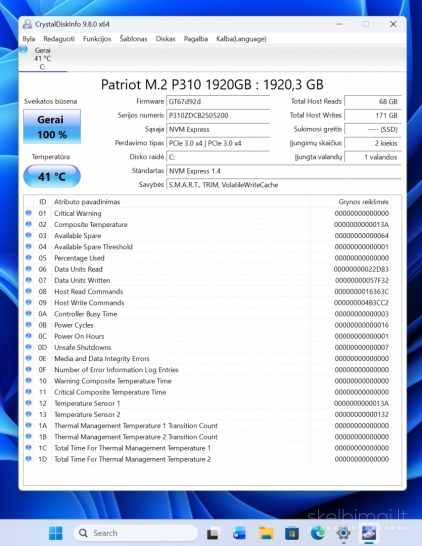Image resolution: width=422 pixels, height=546 pixels.
Task: Click status dot for Percentage Used row
Action: [29, 257]
